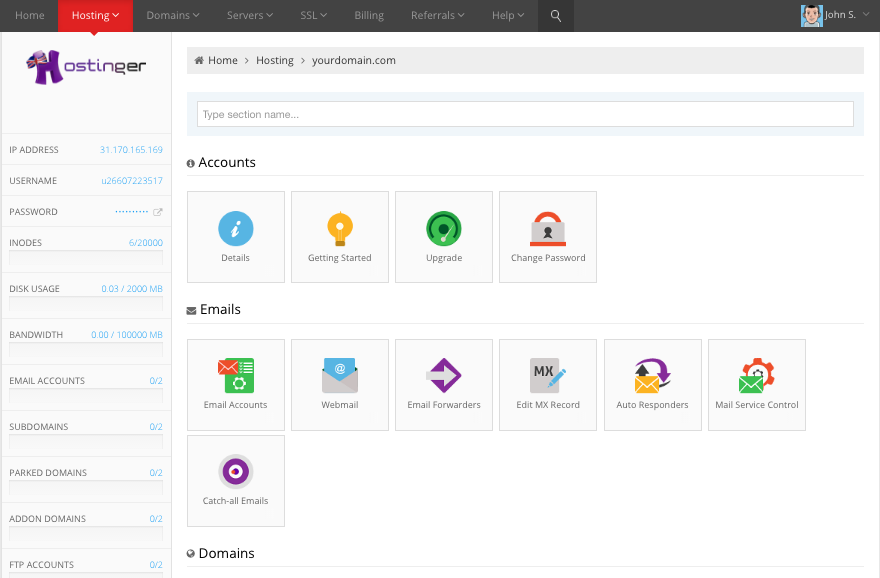Open Catch-all Emails tile
Viewport: 880px width, 578px height.
pos(236,481)
